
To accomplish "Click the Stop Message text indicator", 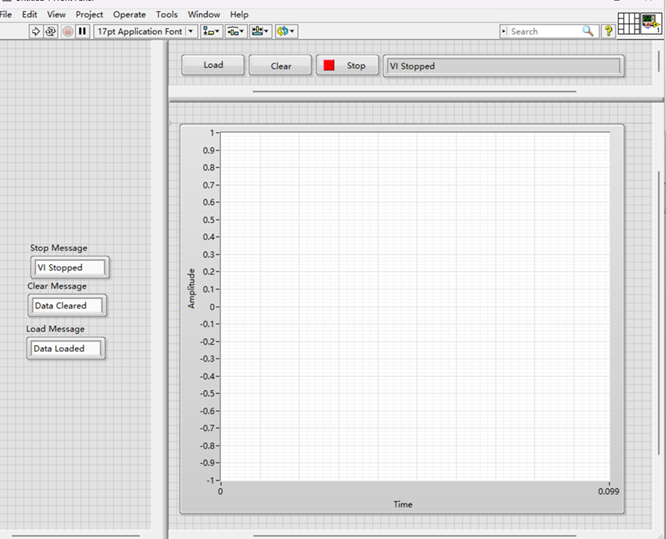I will pyautogui.click(x=69, y=268).
